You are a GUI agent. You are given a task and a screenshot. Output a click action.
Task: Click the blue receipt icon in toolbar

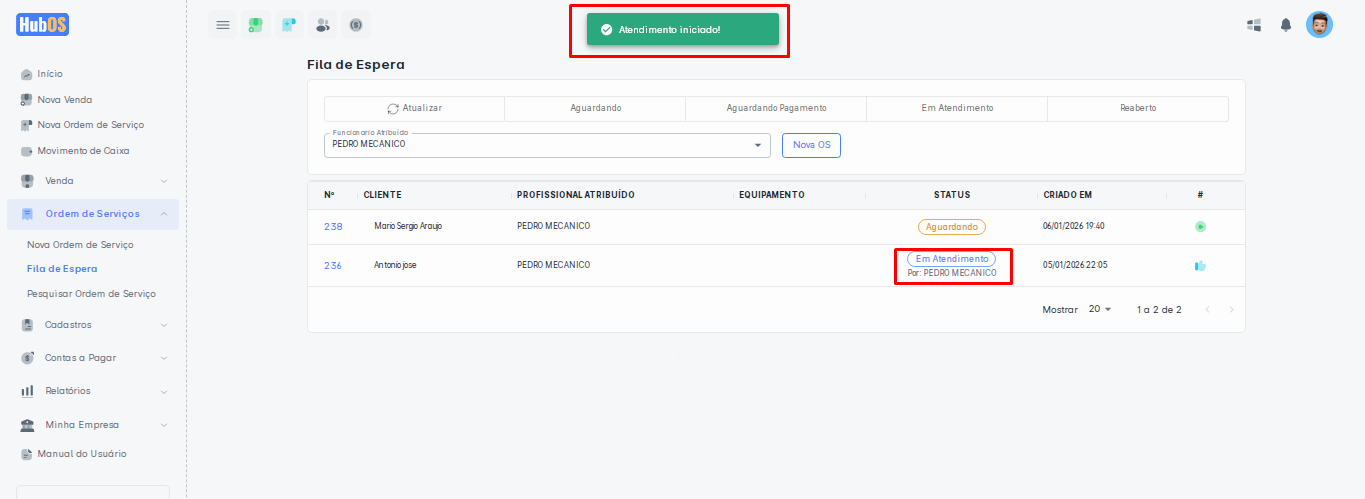pos(289,25)
